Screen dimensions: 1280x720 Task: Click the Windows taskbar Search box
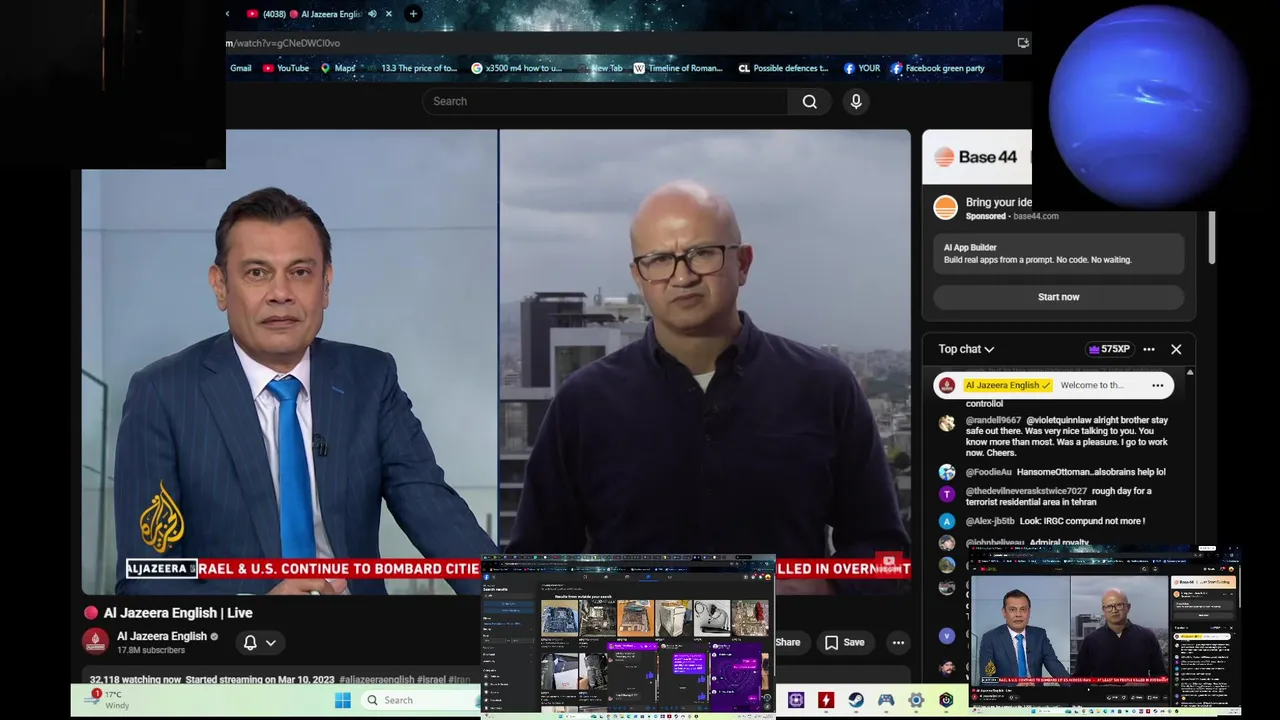coord(418,700)
